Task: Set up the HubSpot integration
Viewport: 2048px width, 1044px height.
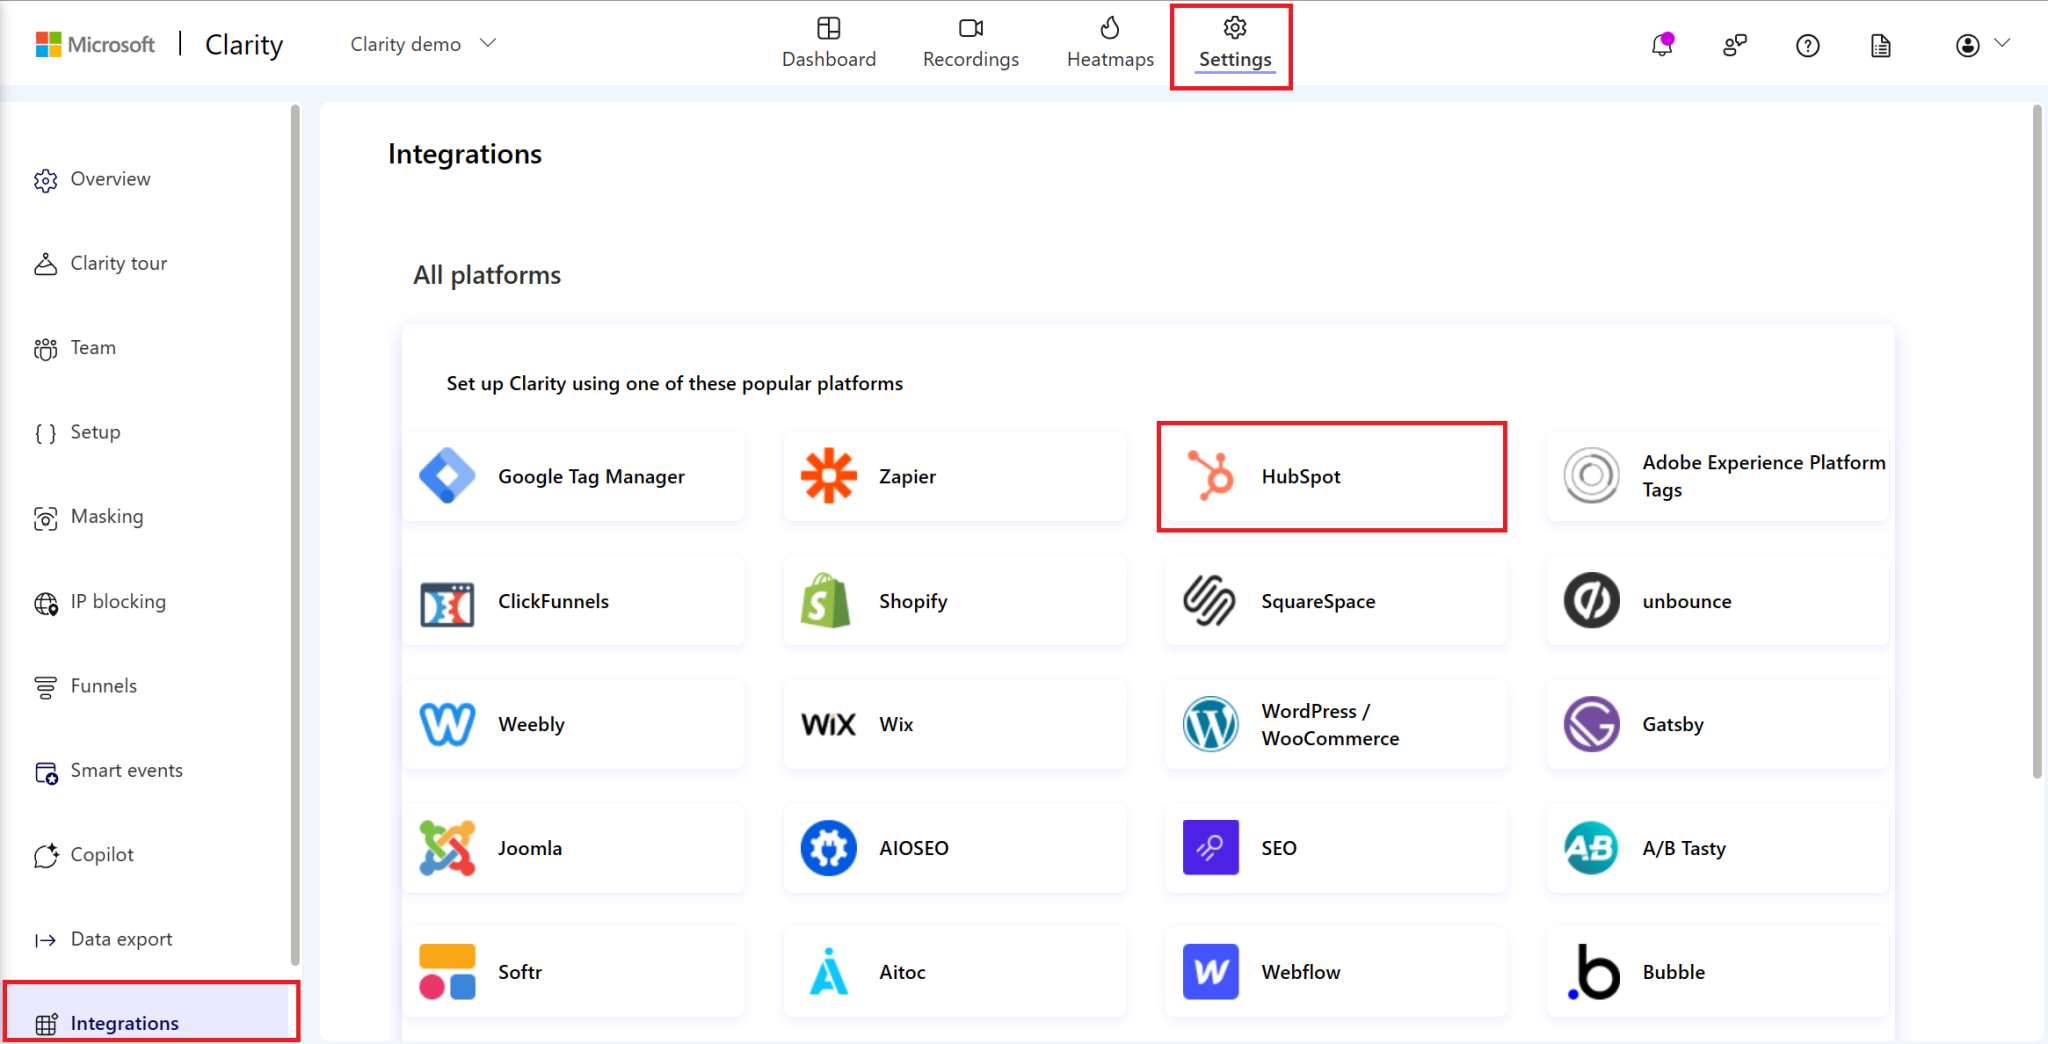Action: pos(1330,476)
